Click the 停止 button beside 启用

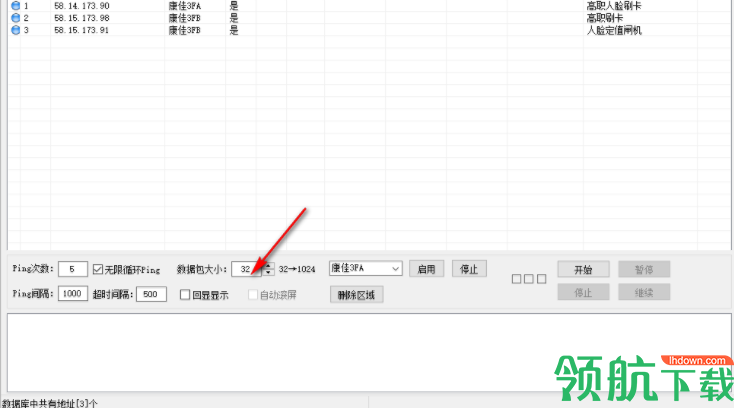pos(469,269)
